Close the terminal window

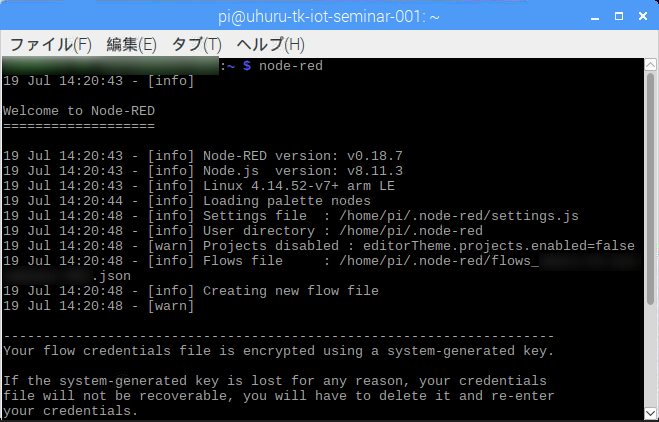[641, 15]
